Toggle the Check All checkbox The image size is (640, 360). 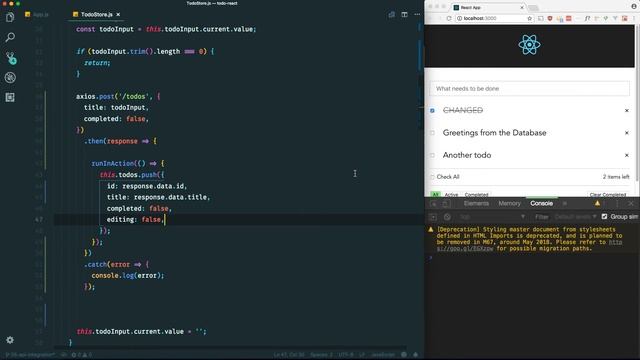(432, 177)
